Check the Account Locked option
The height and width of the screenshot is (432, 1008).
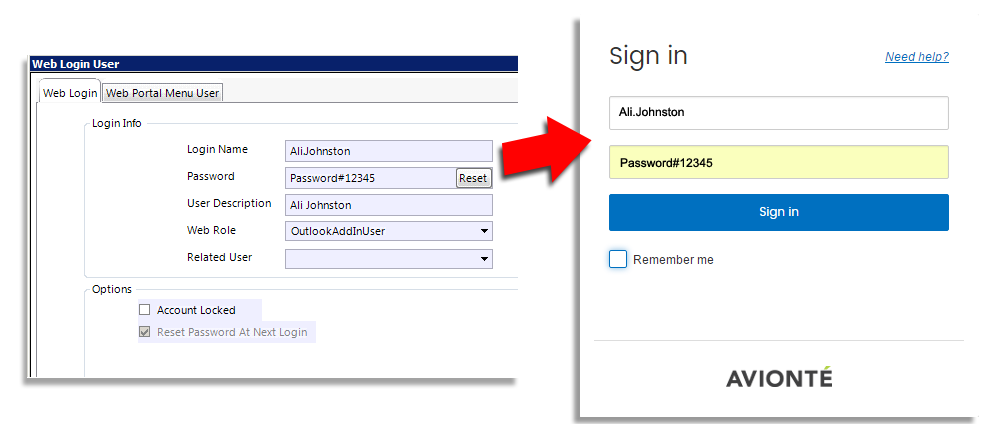click(144, 310)
